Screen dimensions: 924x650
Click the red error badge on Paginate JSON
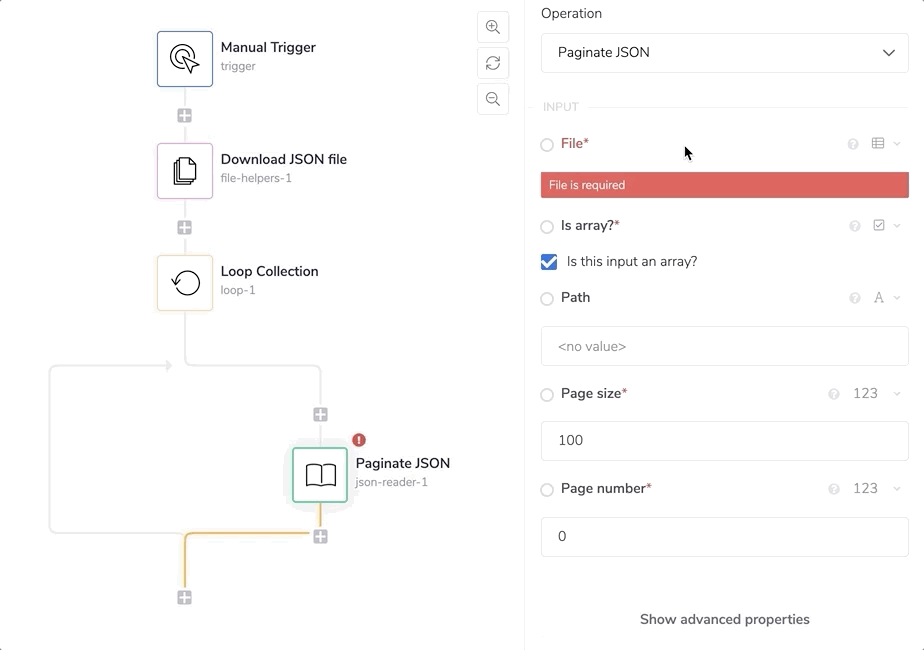(x=359, y=440)
